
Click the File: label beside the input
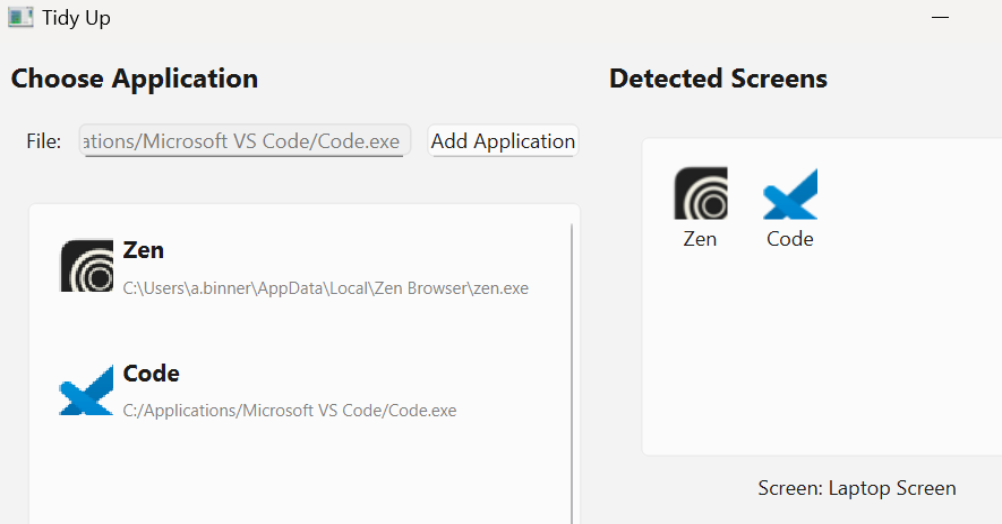point(44,141)
